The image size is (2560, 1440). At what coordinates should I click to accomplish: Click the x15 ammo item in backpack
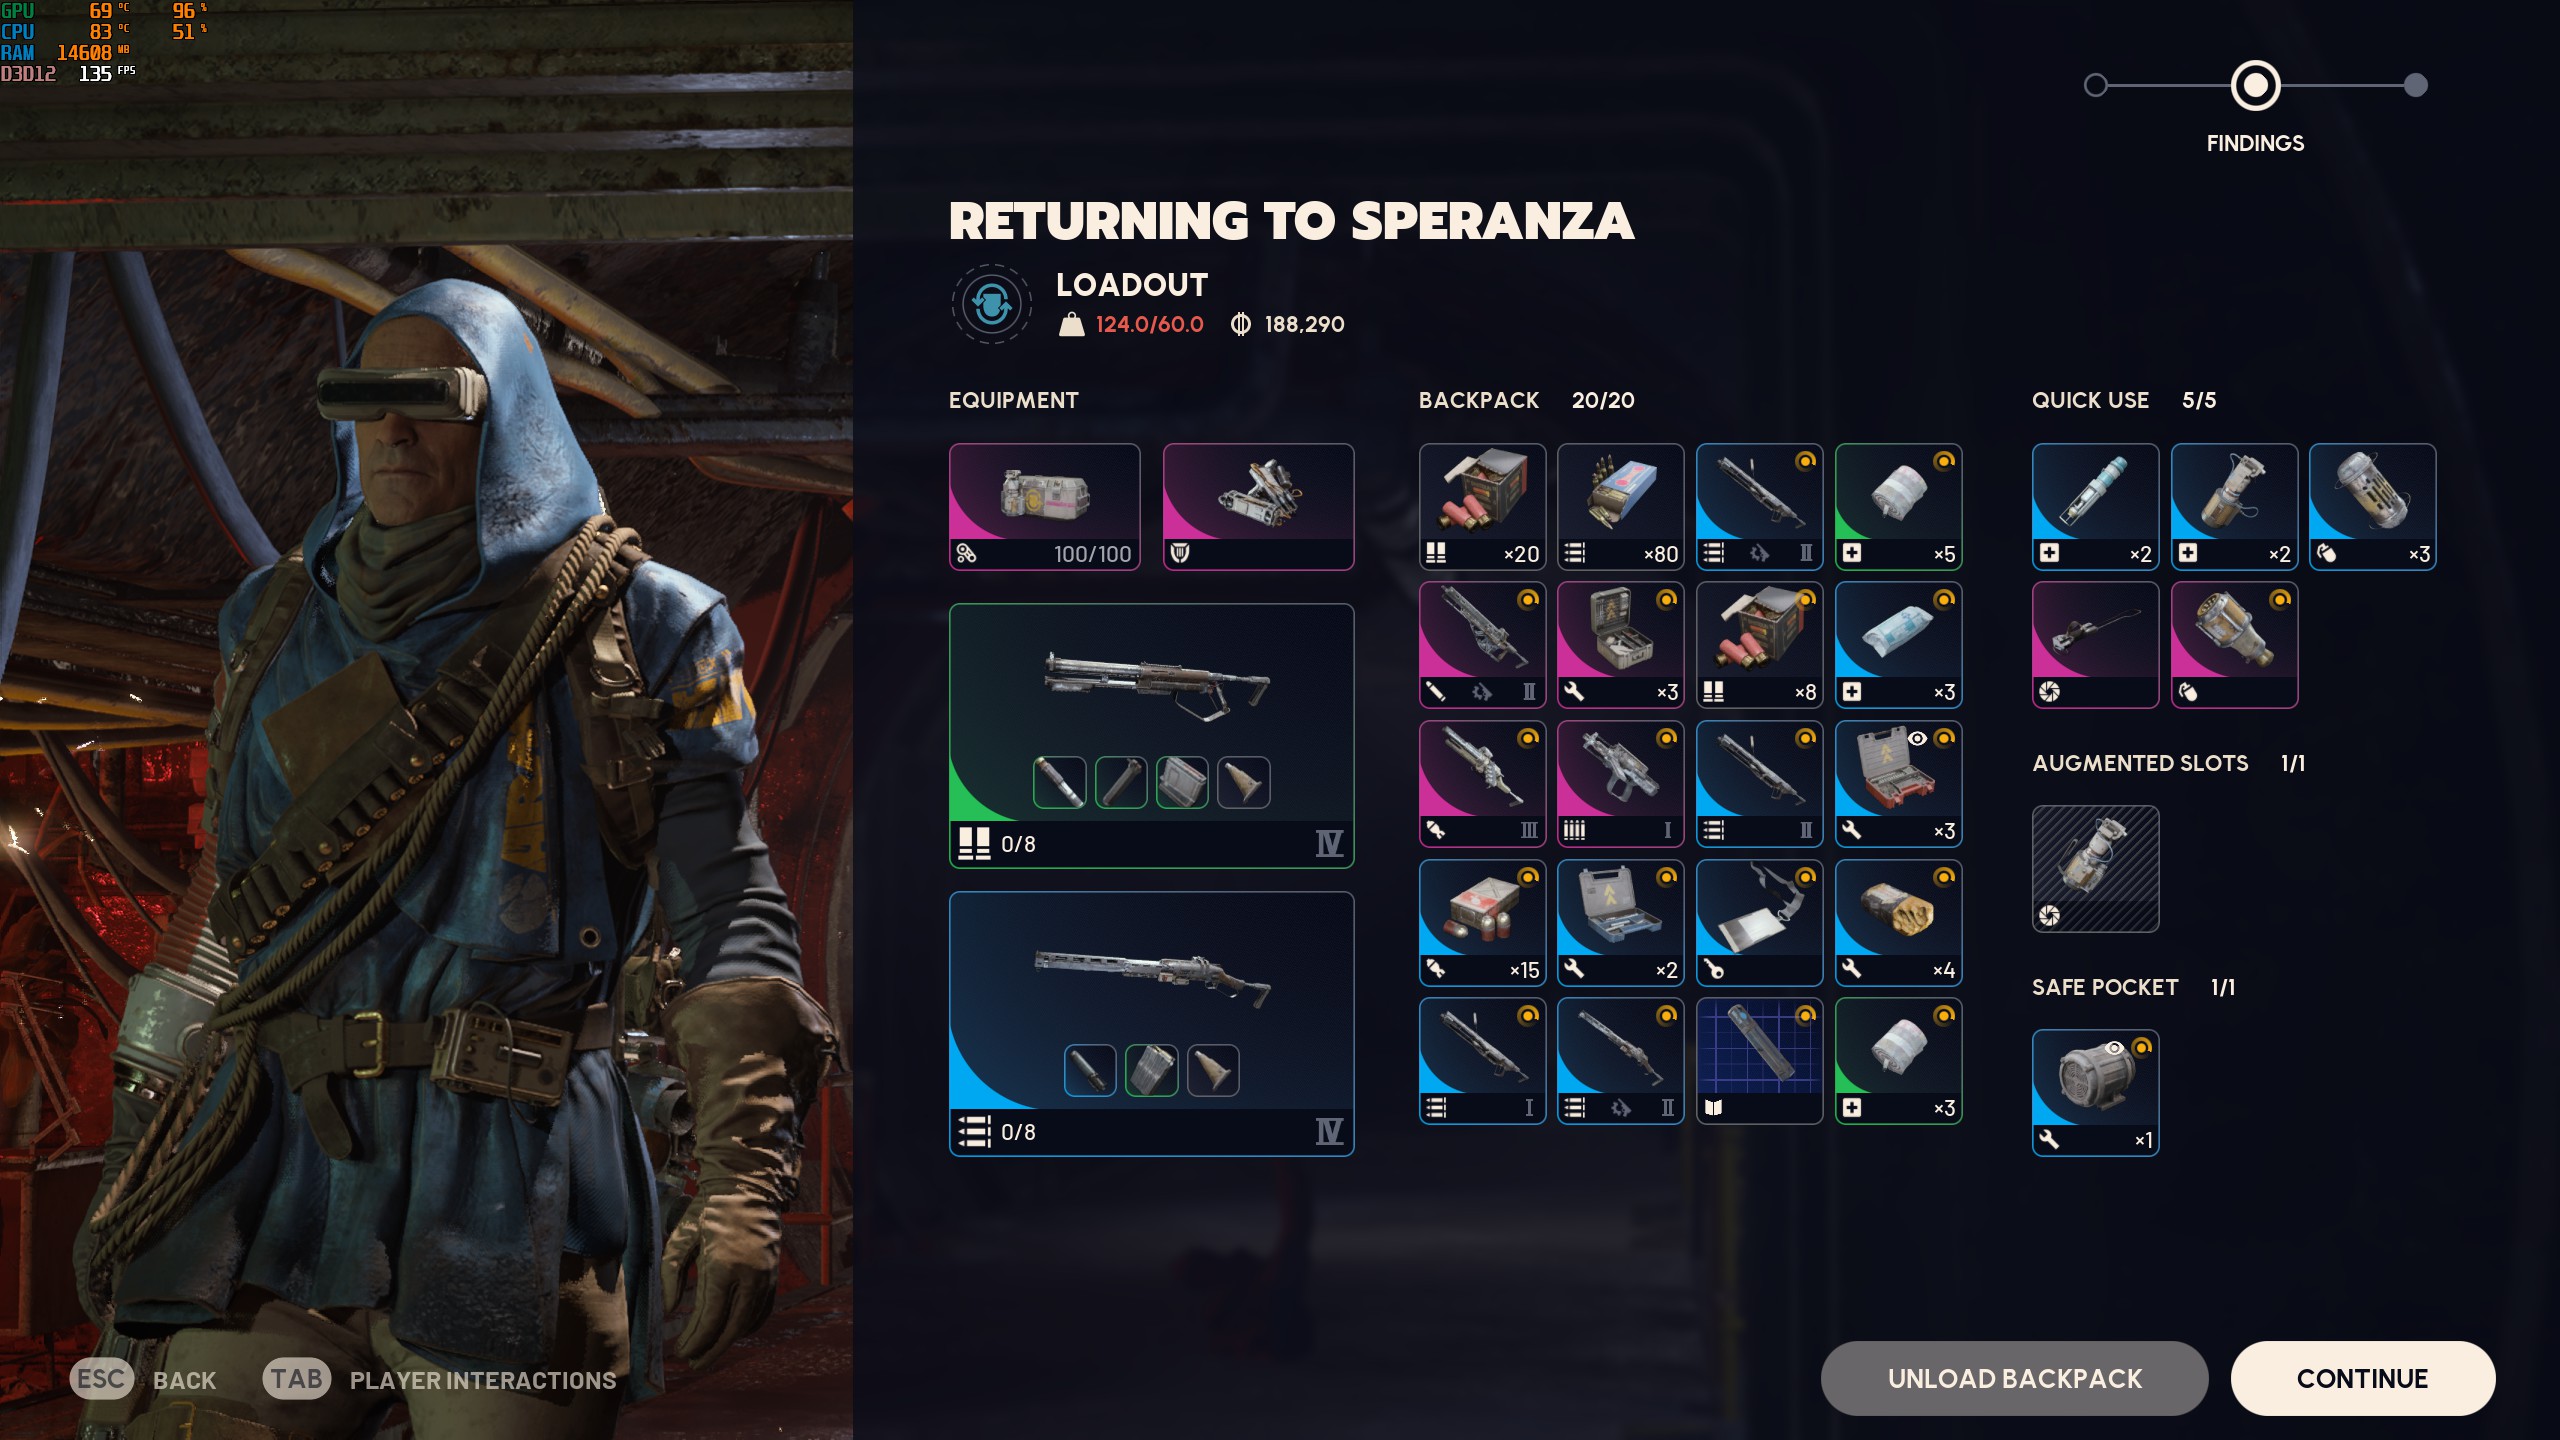tap(1482, 923)
